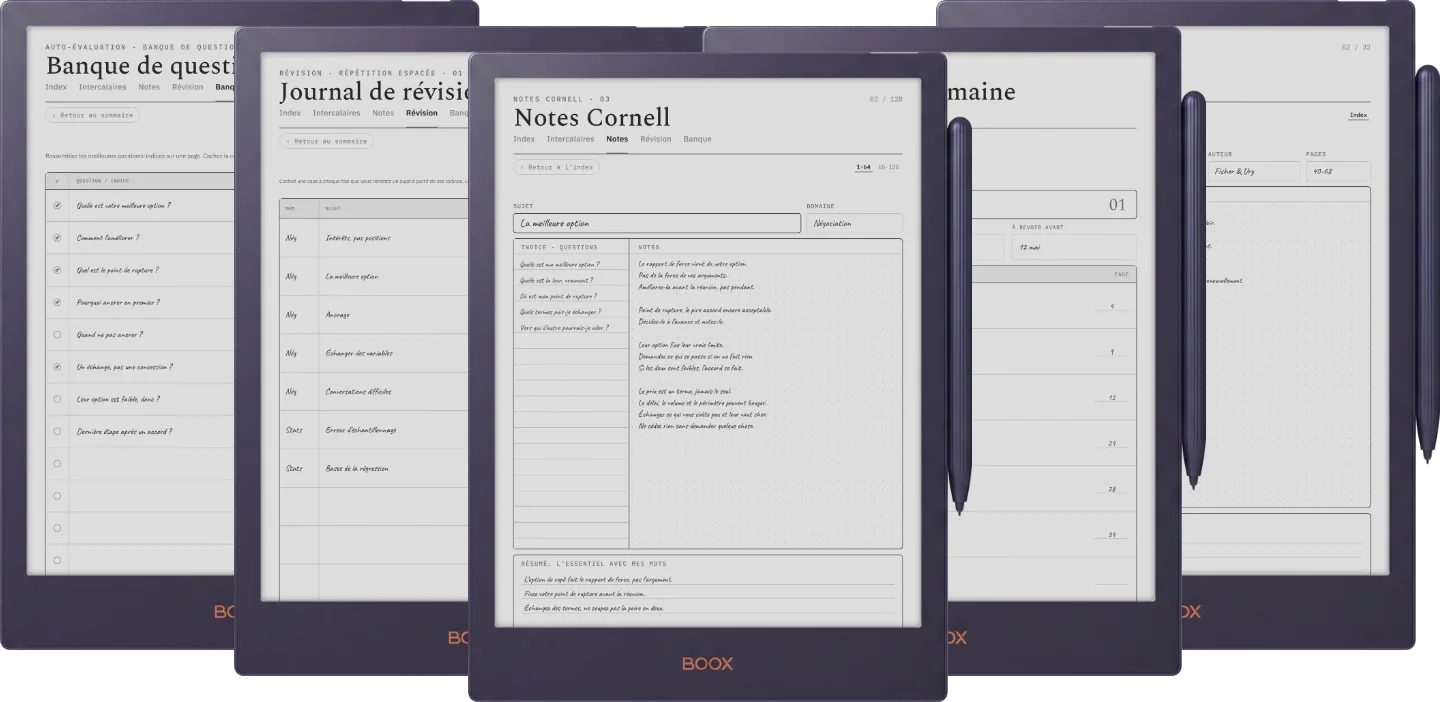This screenshot has width=1440, height=702.
Task: Click the BOOX logo on the front tablet
Action: pos(708,664)
